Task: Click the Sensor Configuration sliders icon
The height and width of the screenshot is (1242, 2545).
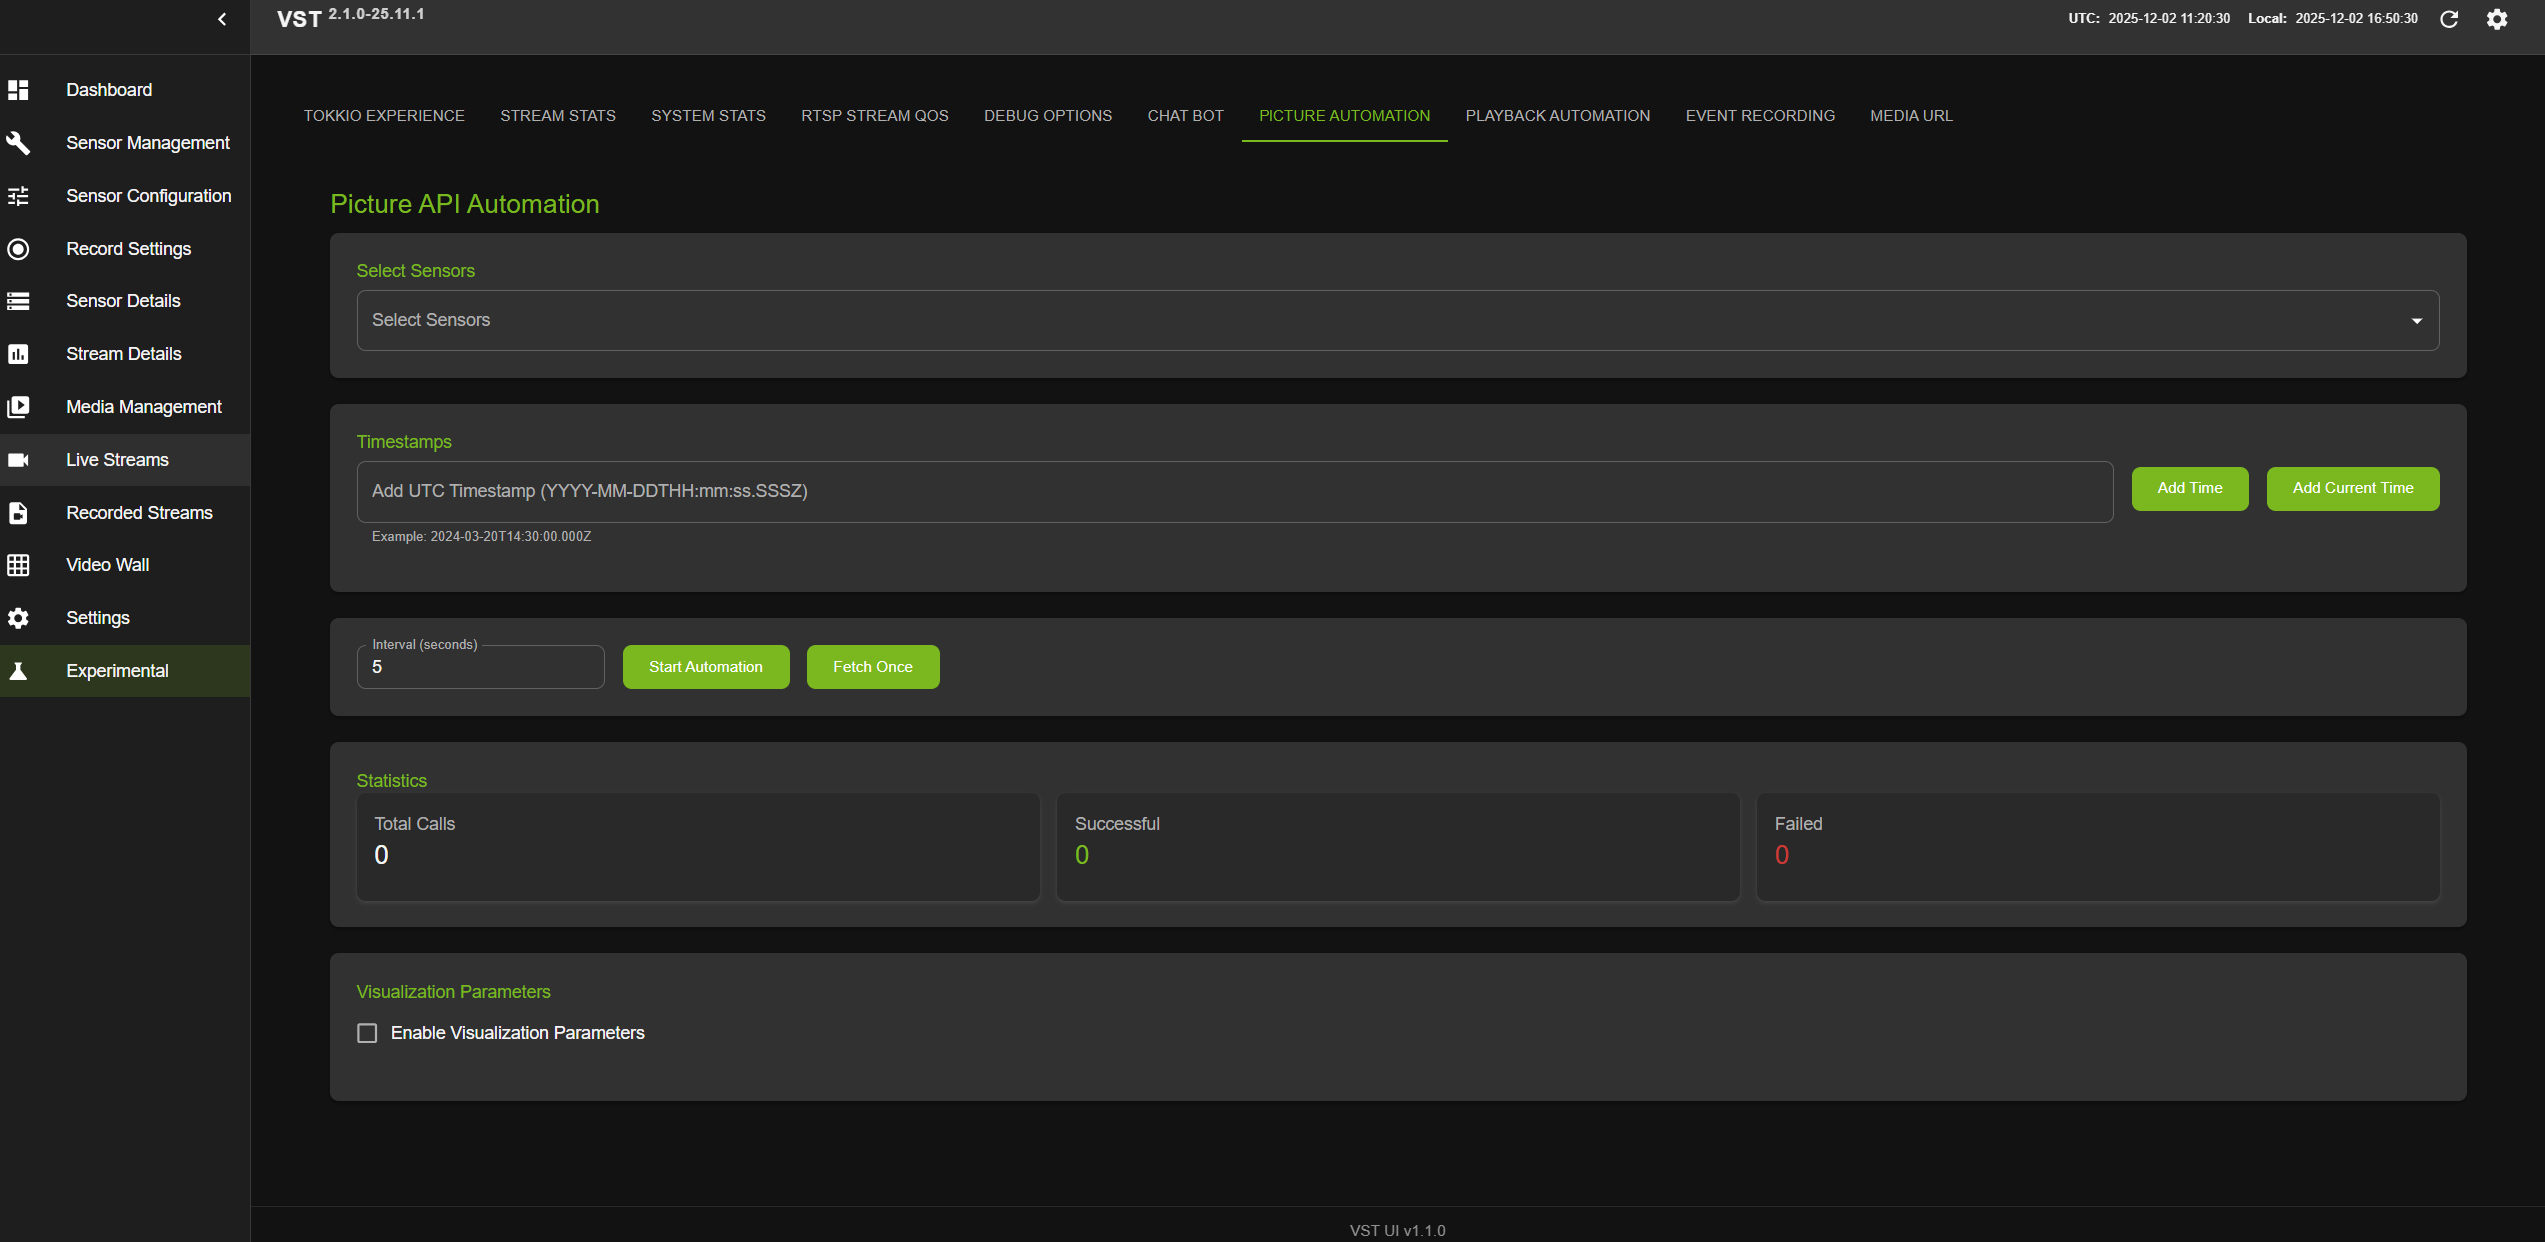Action: (18, 196)
